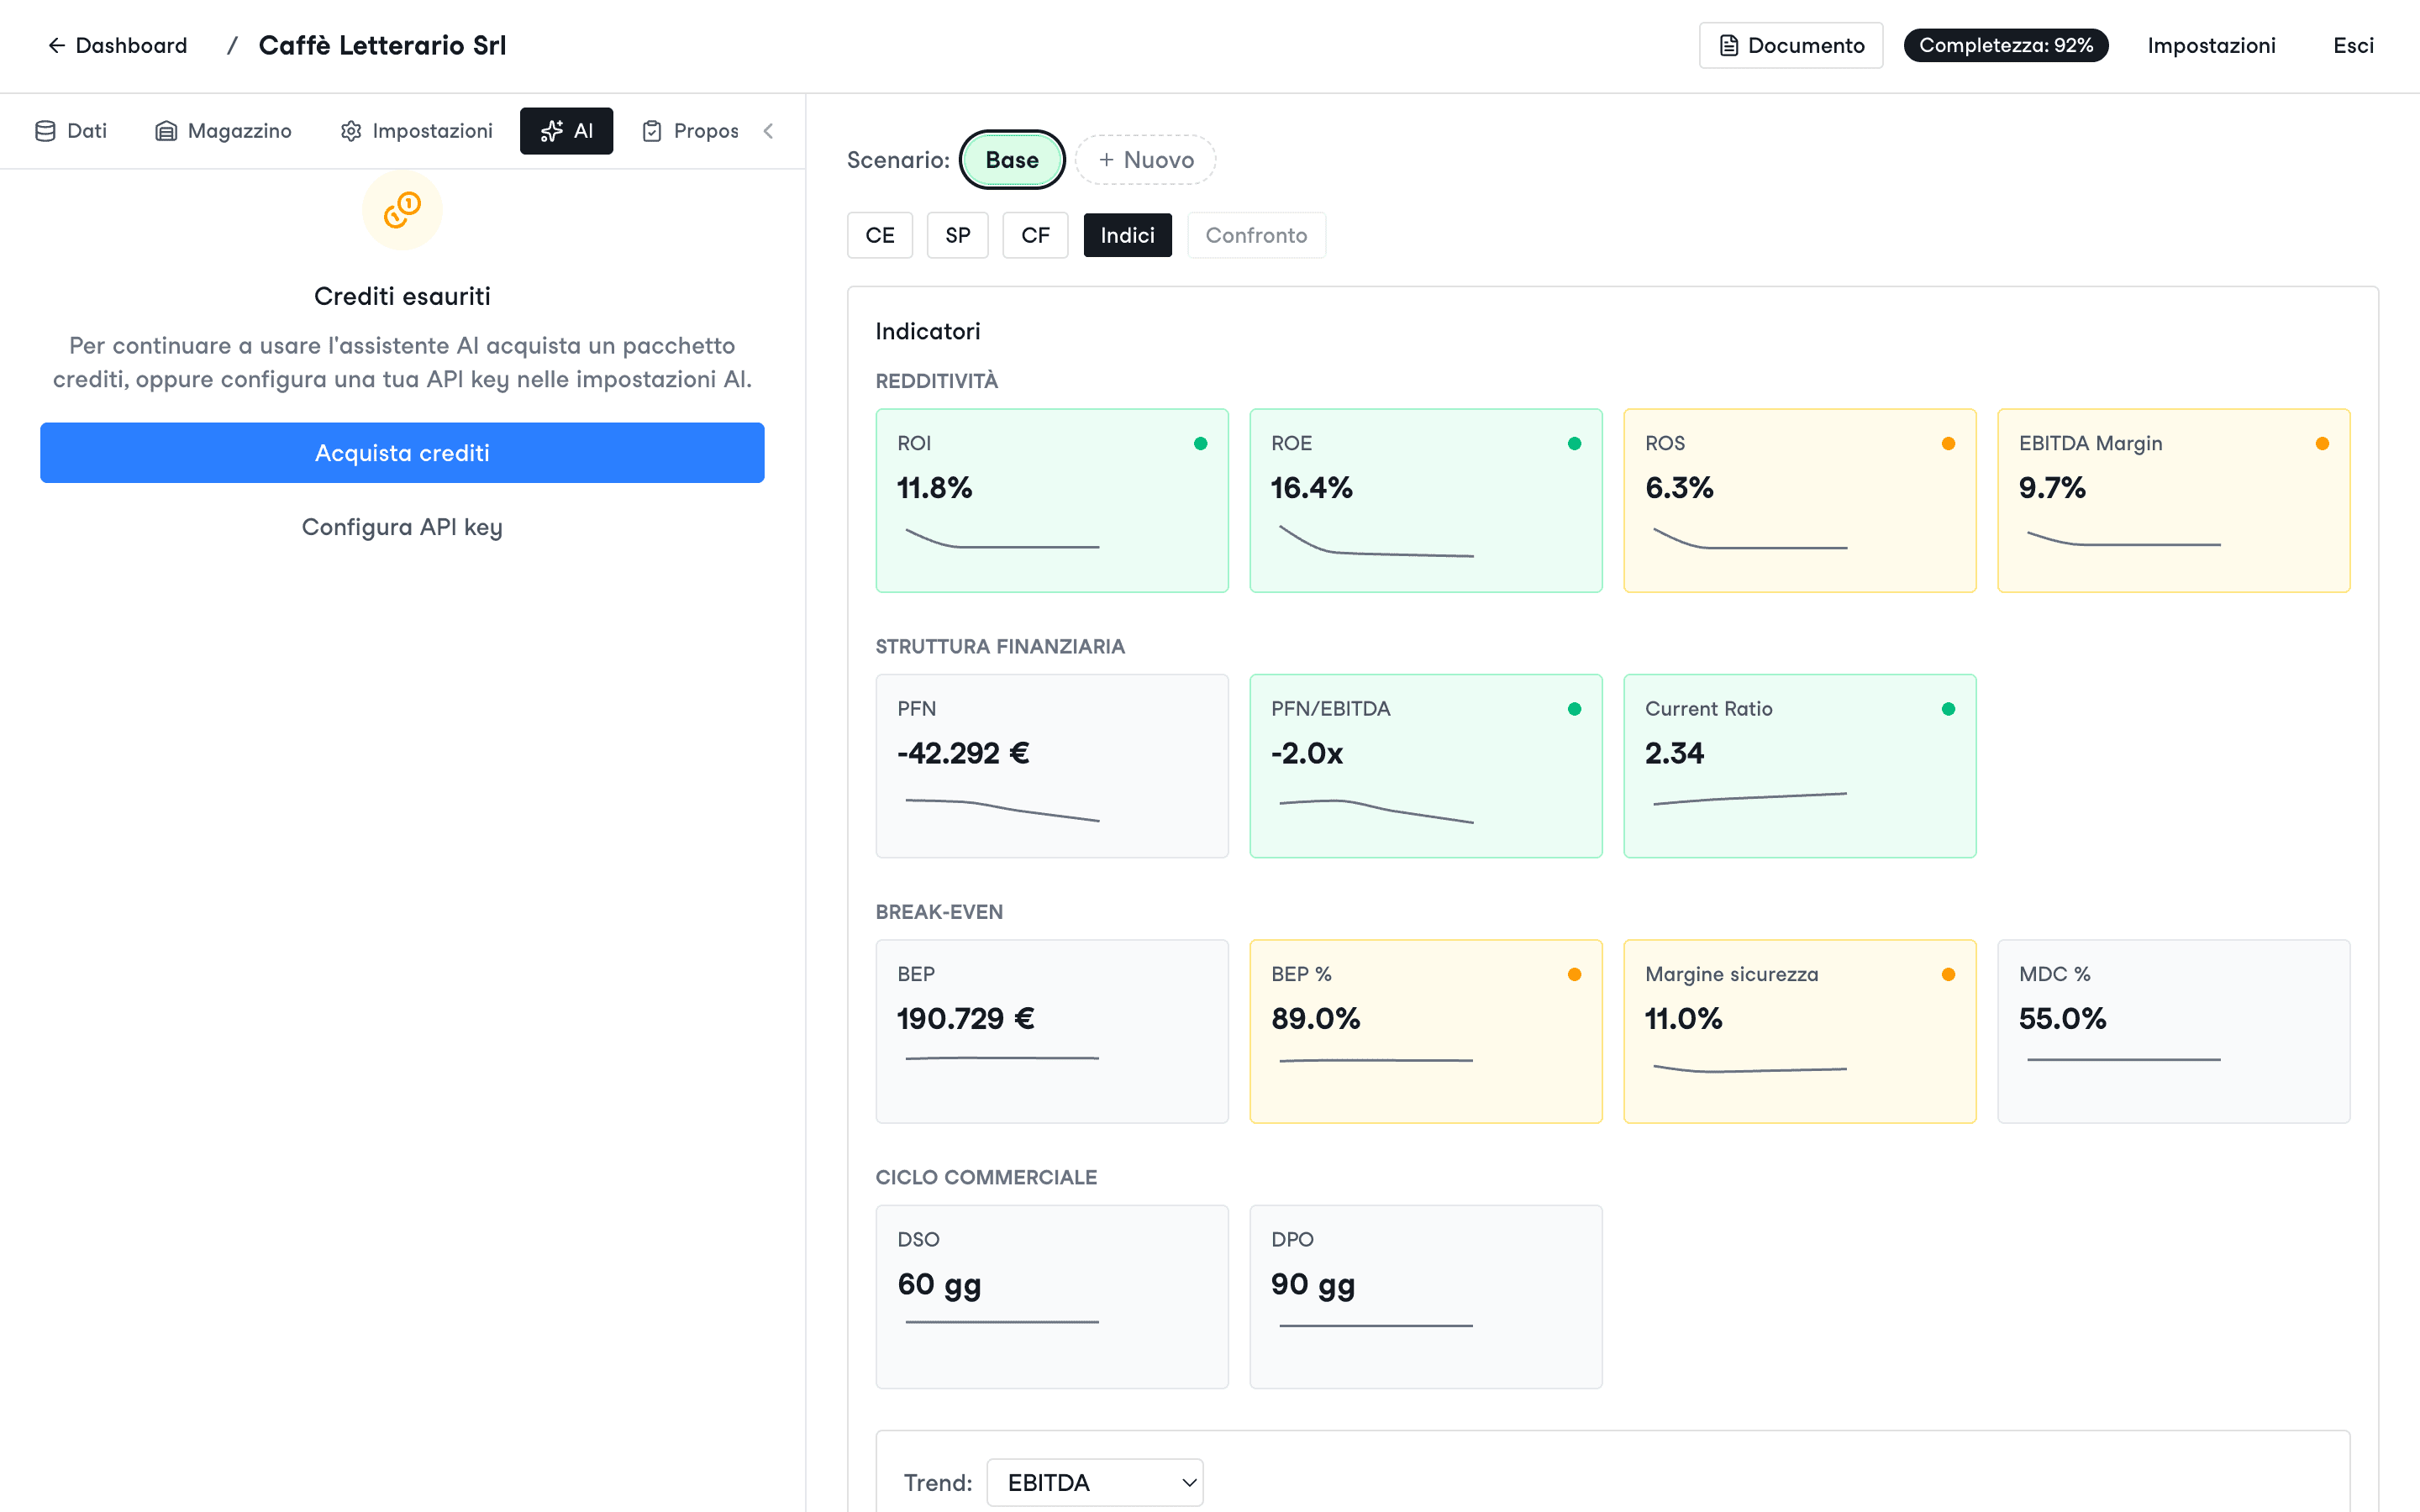Click the Documento file icon
2420x1512 pixels.
point(1729,46)
